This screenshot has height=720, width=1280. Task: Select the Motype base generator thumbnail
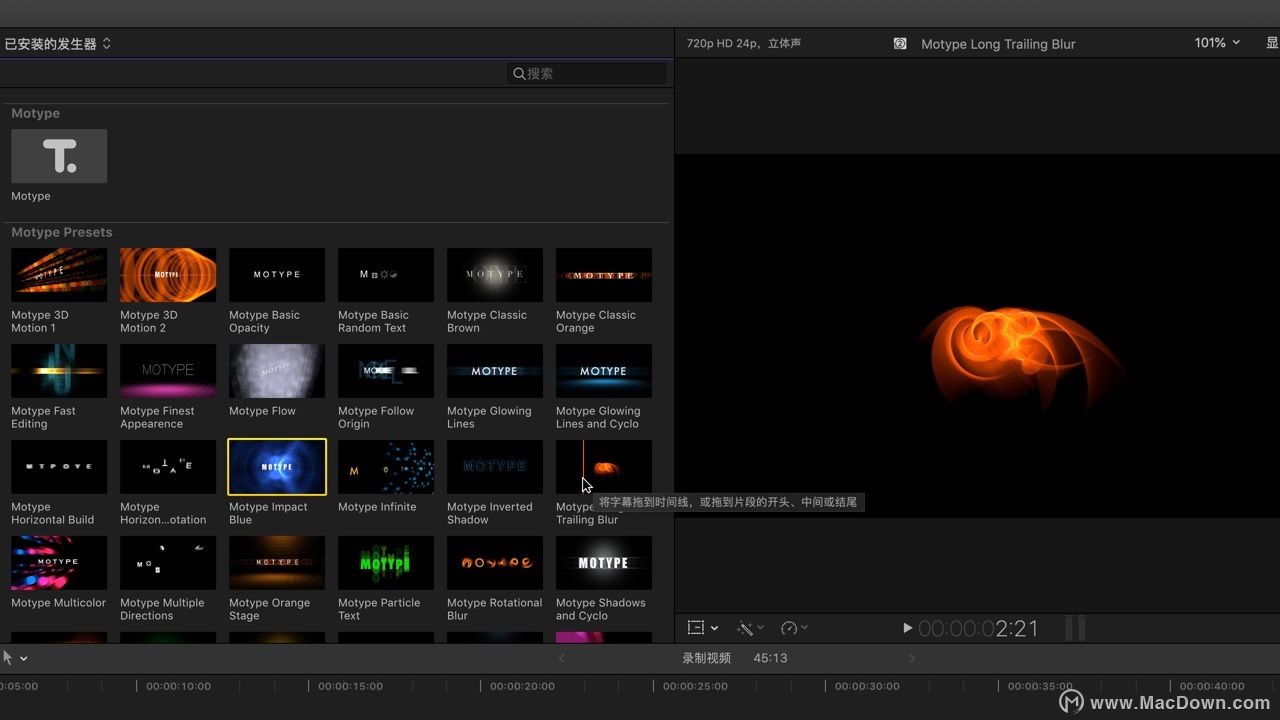59,156
